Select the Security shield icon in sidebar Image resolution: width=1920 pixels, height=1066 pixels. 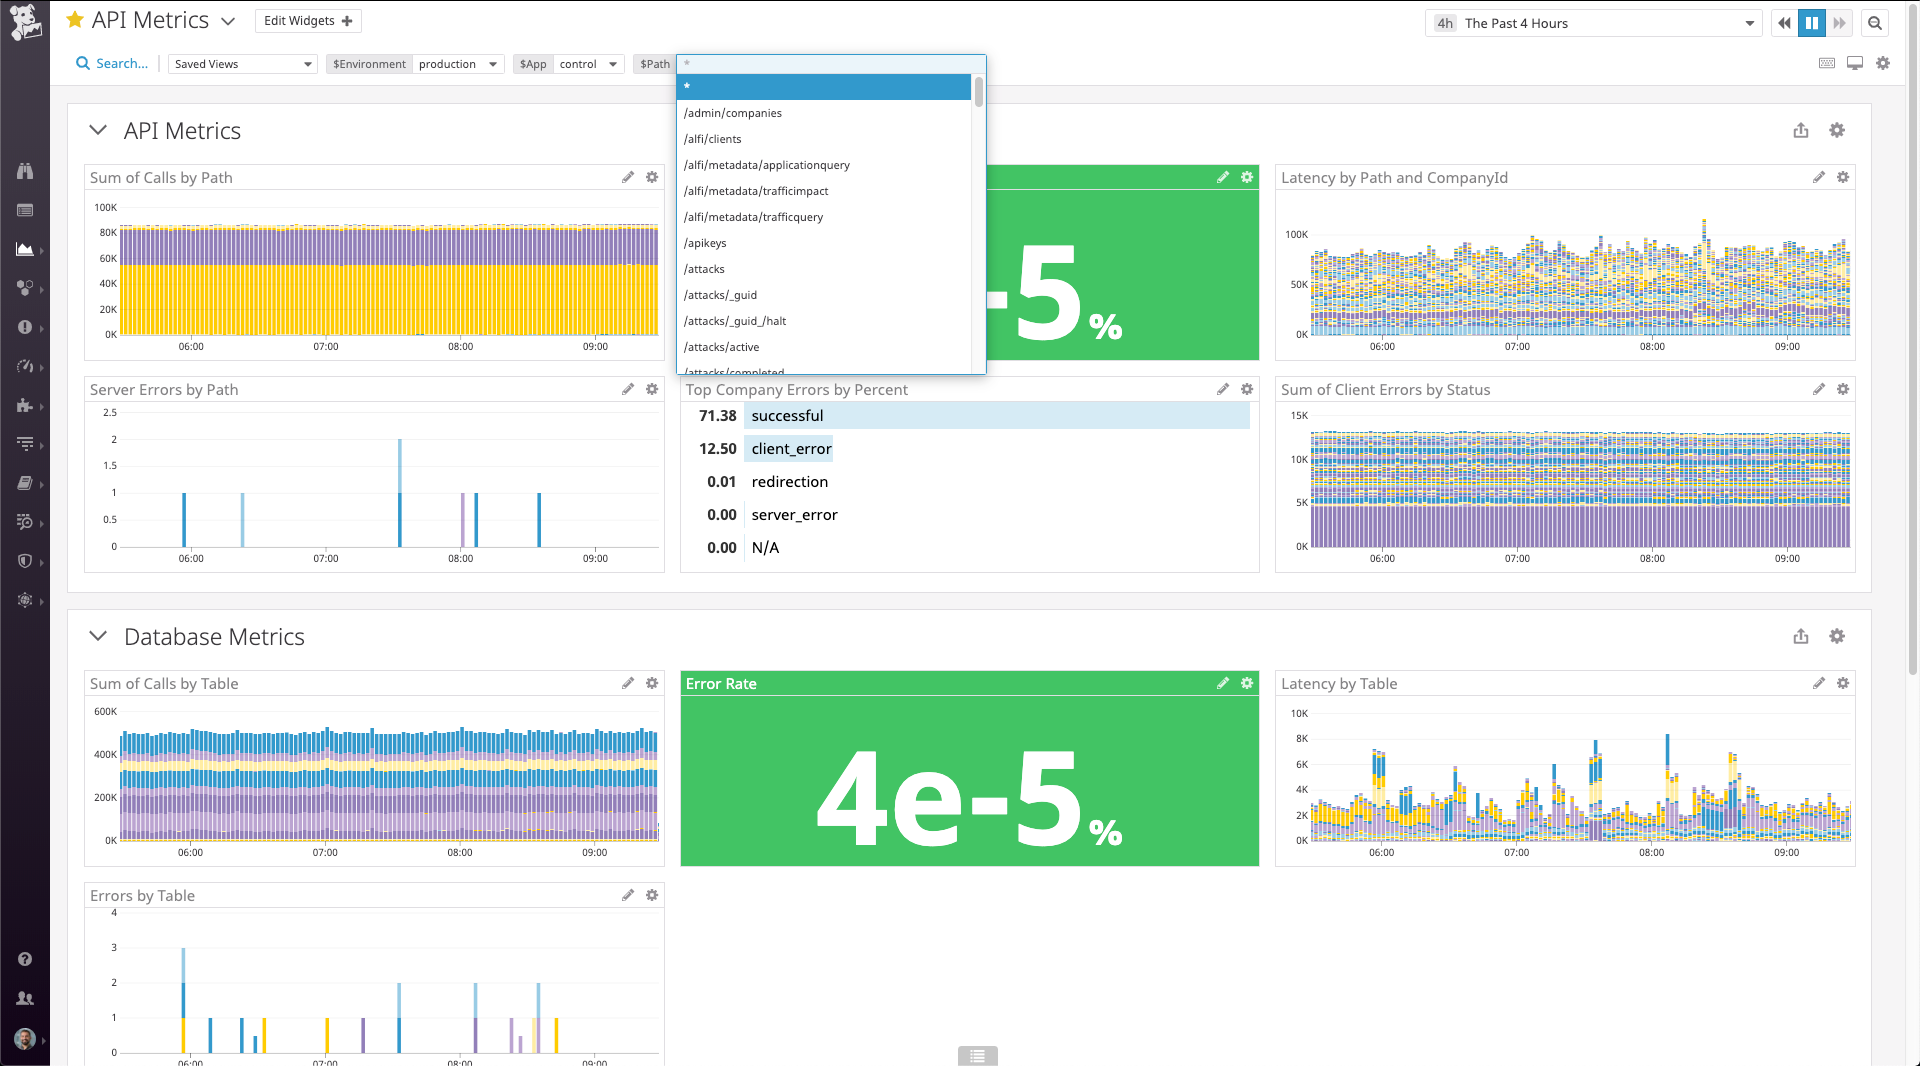point(25,561)
